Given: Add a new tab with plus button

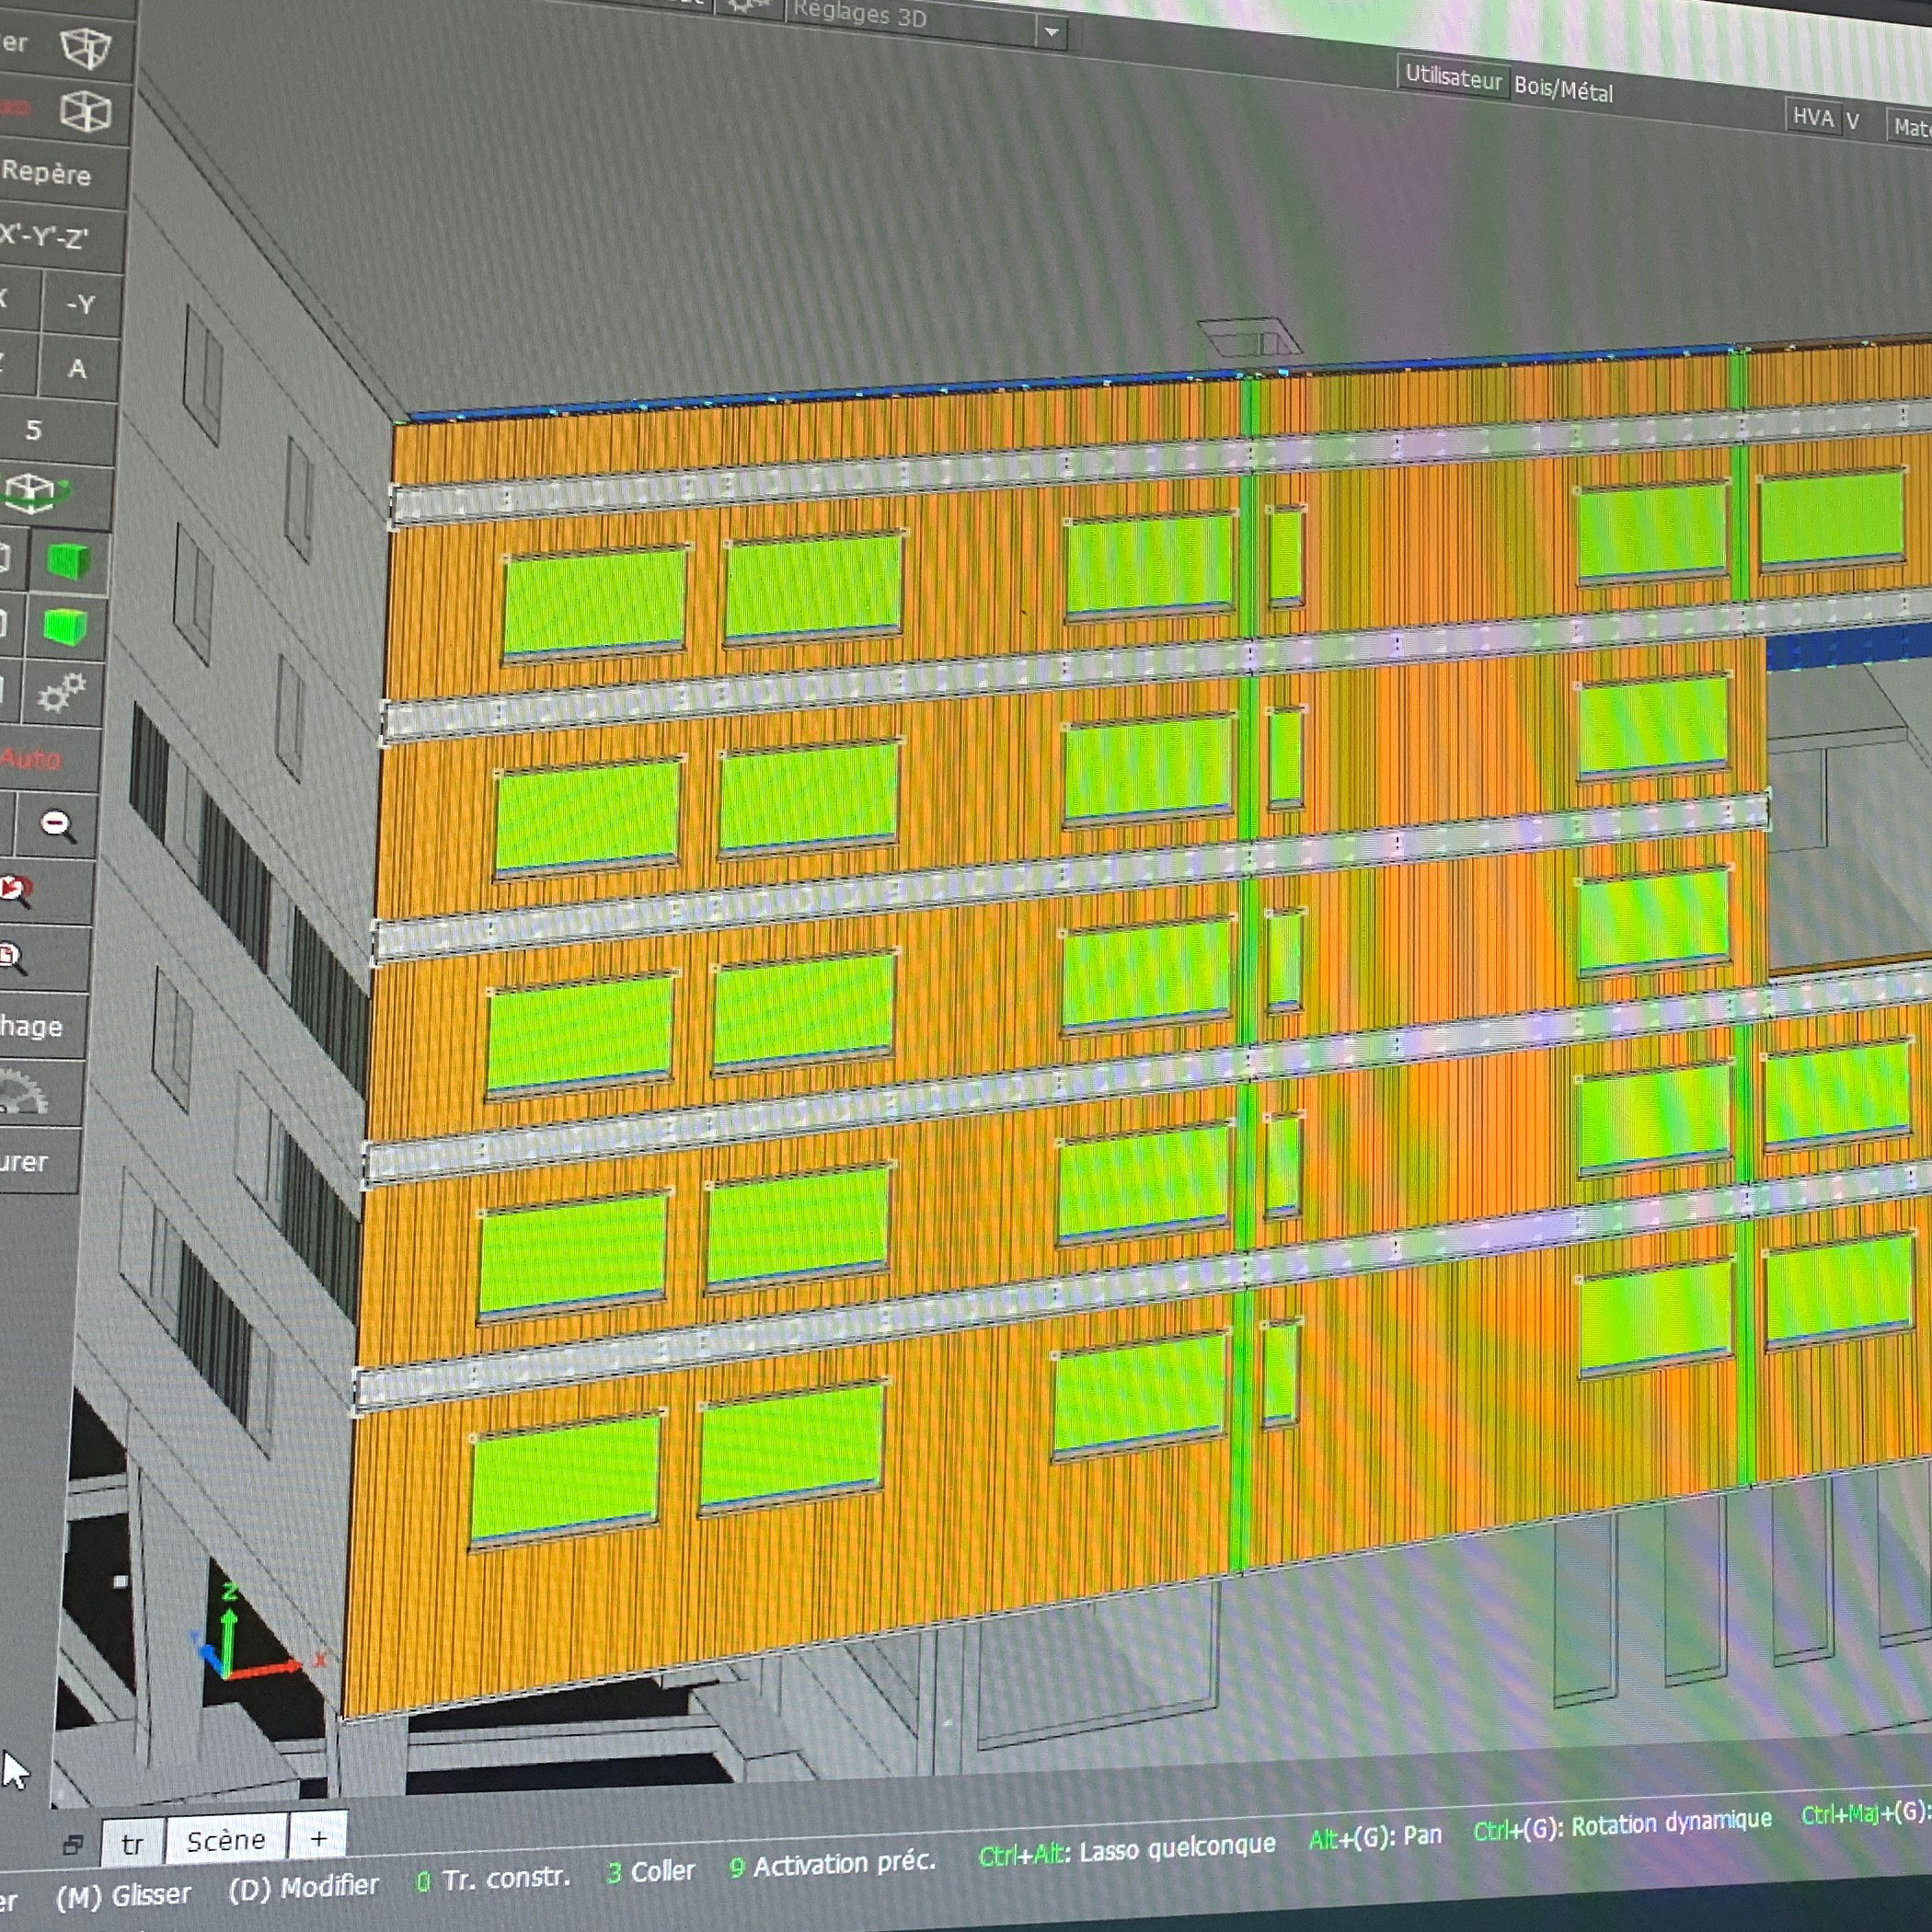Looking at the screenshot, I should pyautogui.click(x=318, y=1838).
